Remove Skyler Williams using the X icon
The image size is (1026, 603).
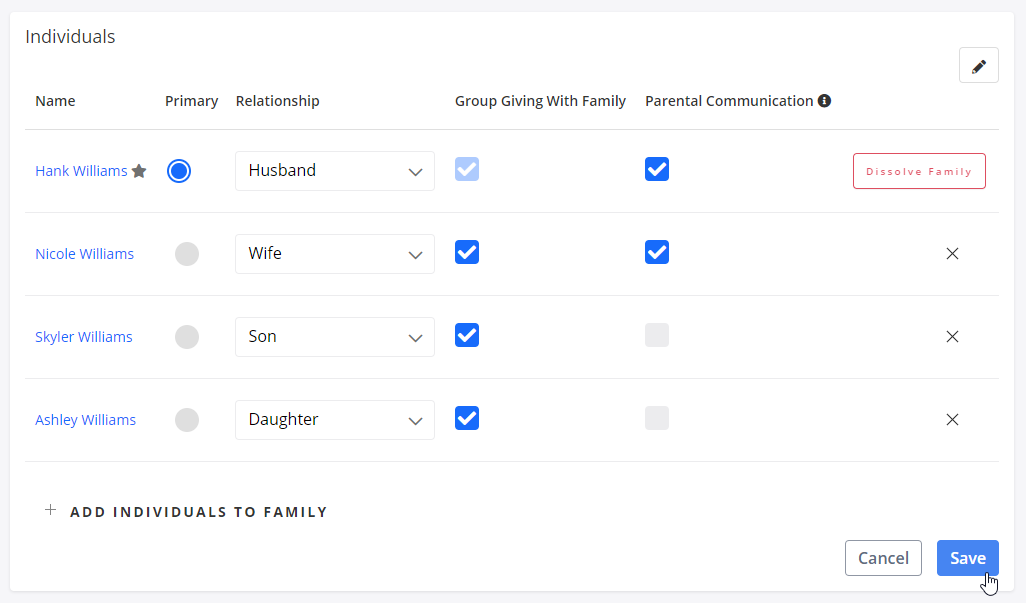(x=952, y=337)
